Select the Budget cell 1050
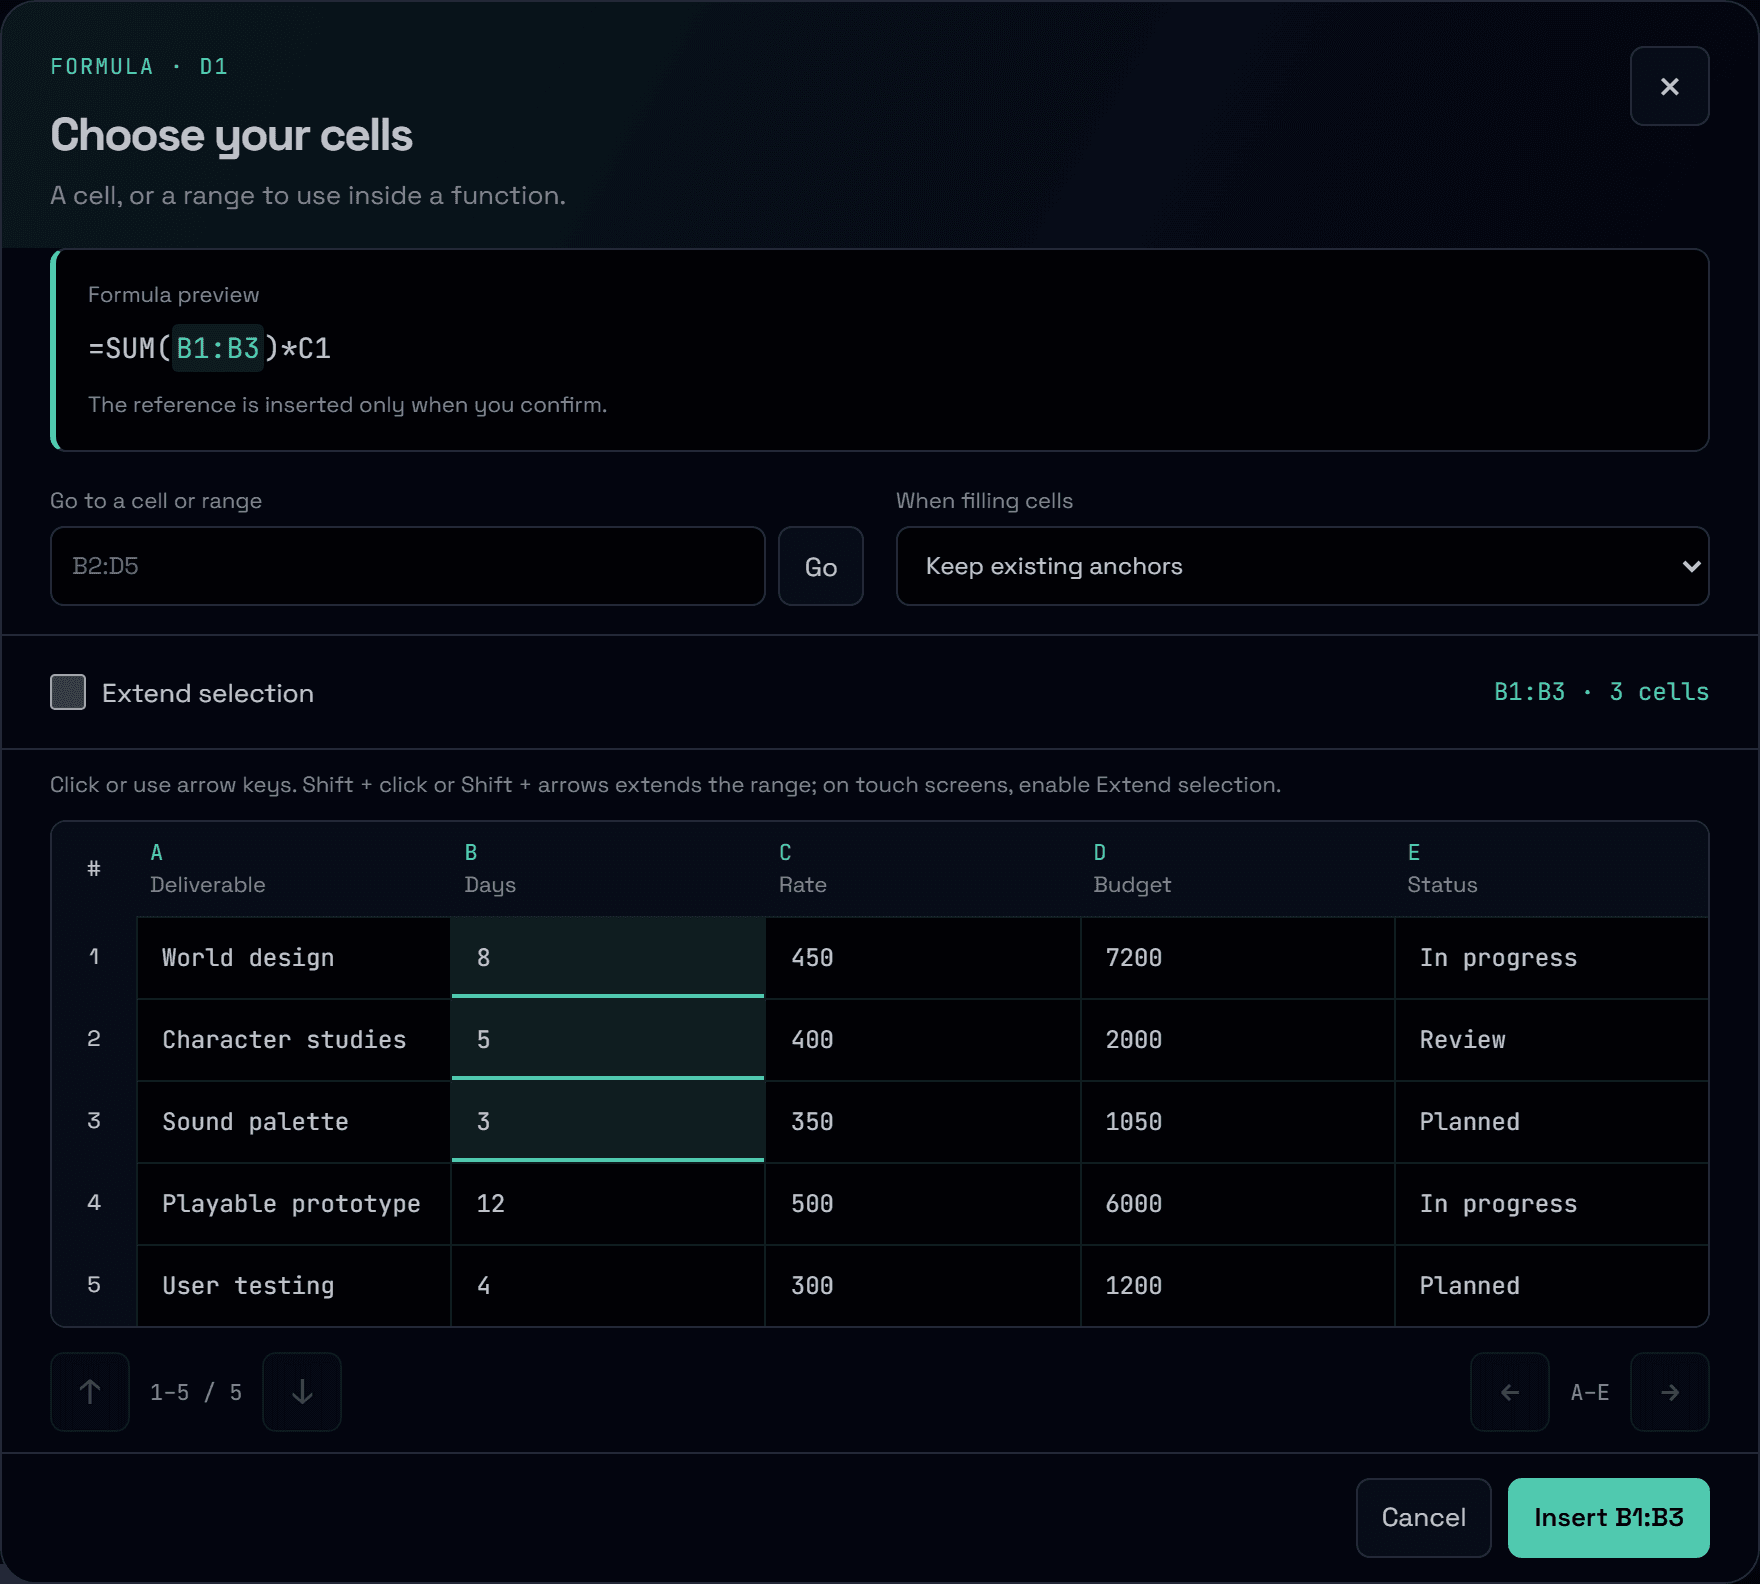The width and height of the screenshot is (1760, 1584). click(1238, 1122)
